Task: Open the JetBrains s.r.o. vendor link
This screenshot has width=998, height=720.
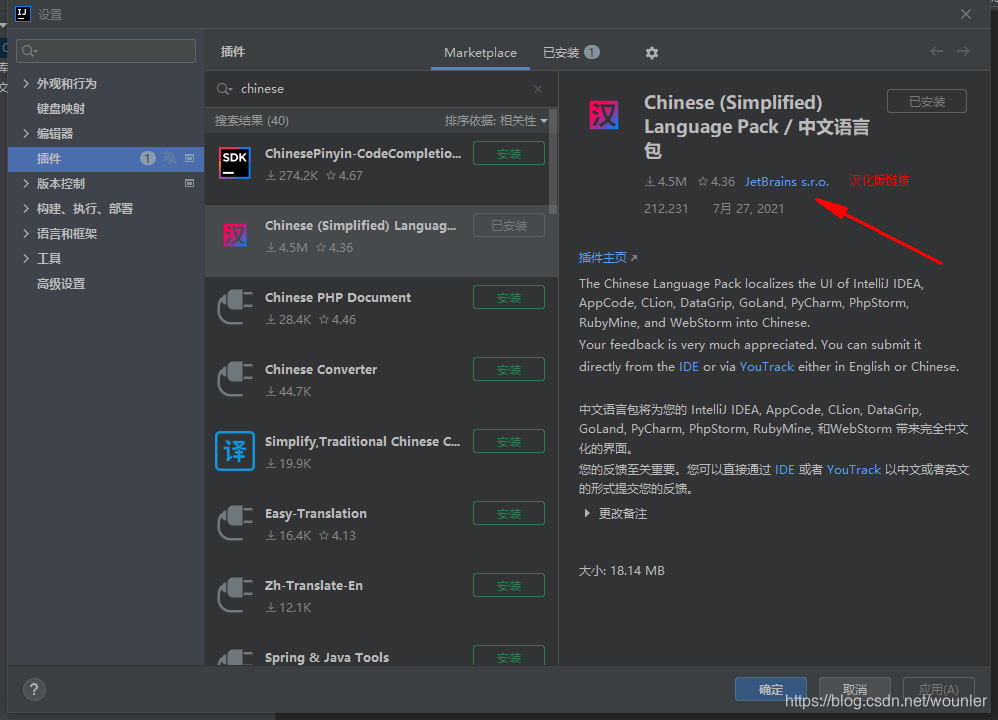Action: coord(787,181)
